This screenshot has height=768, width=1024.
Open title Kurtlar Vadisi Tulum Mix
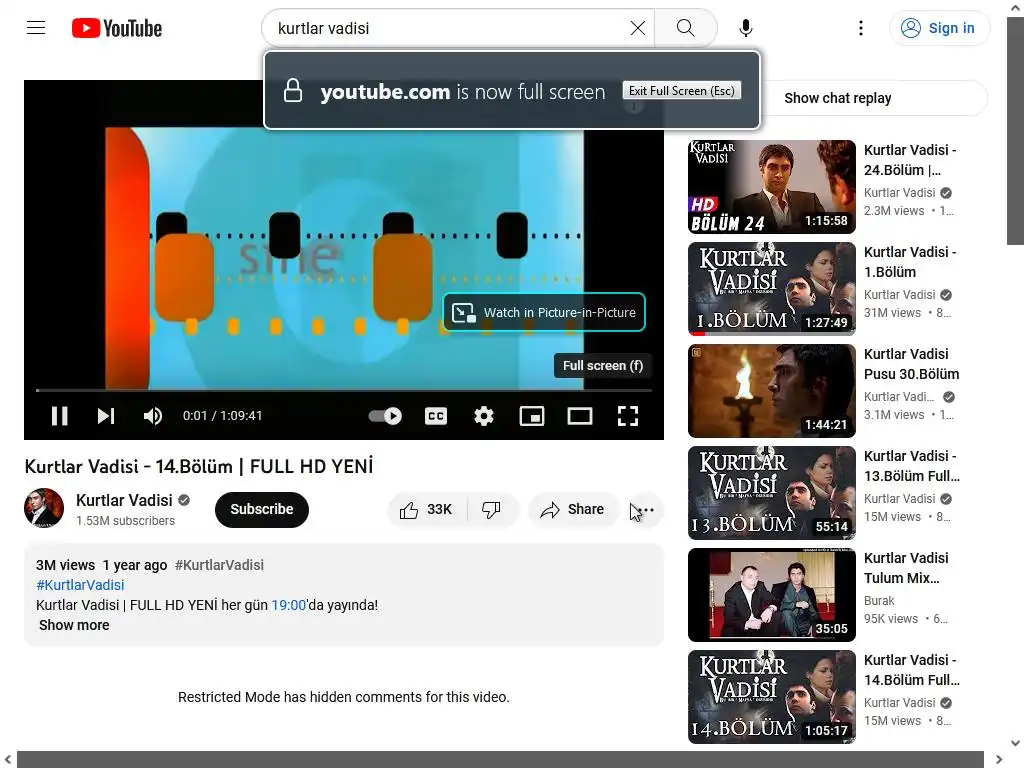[x=906, y=568]
